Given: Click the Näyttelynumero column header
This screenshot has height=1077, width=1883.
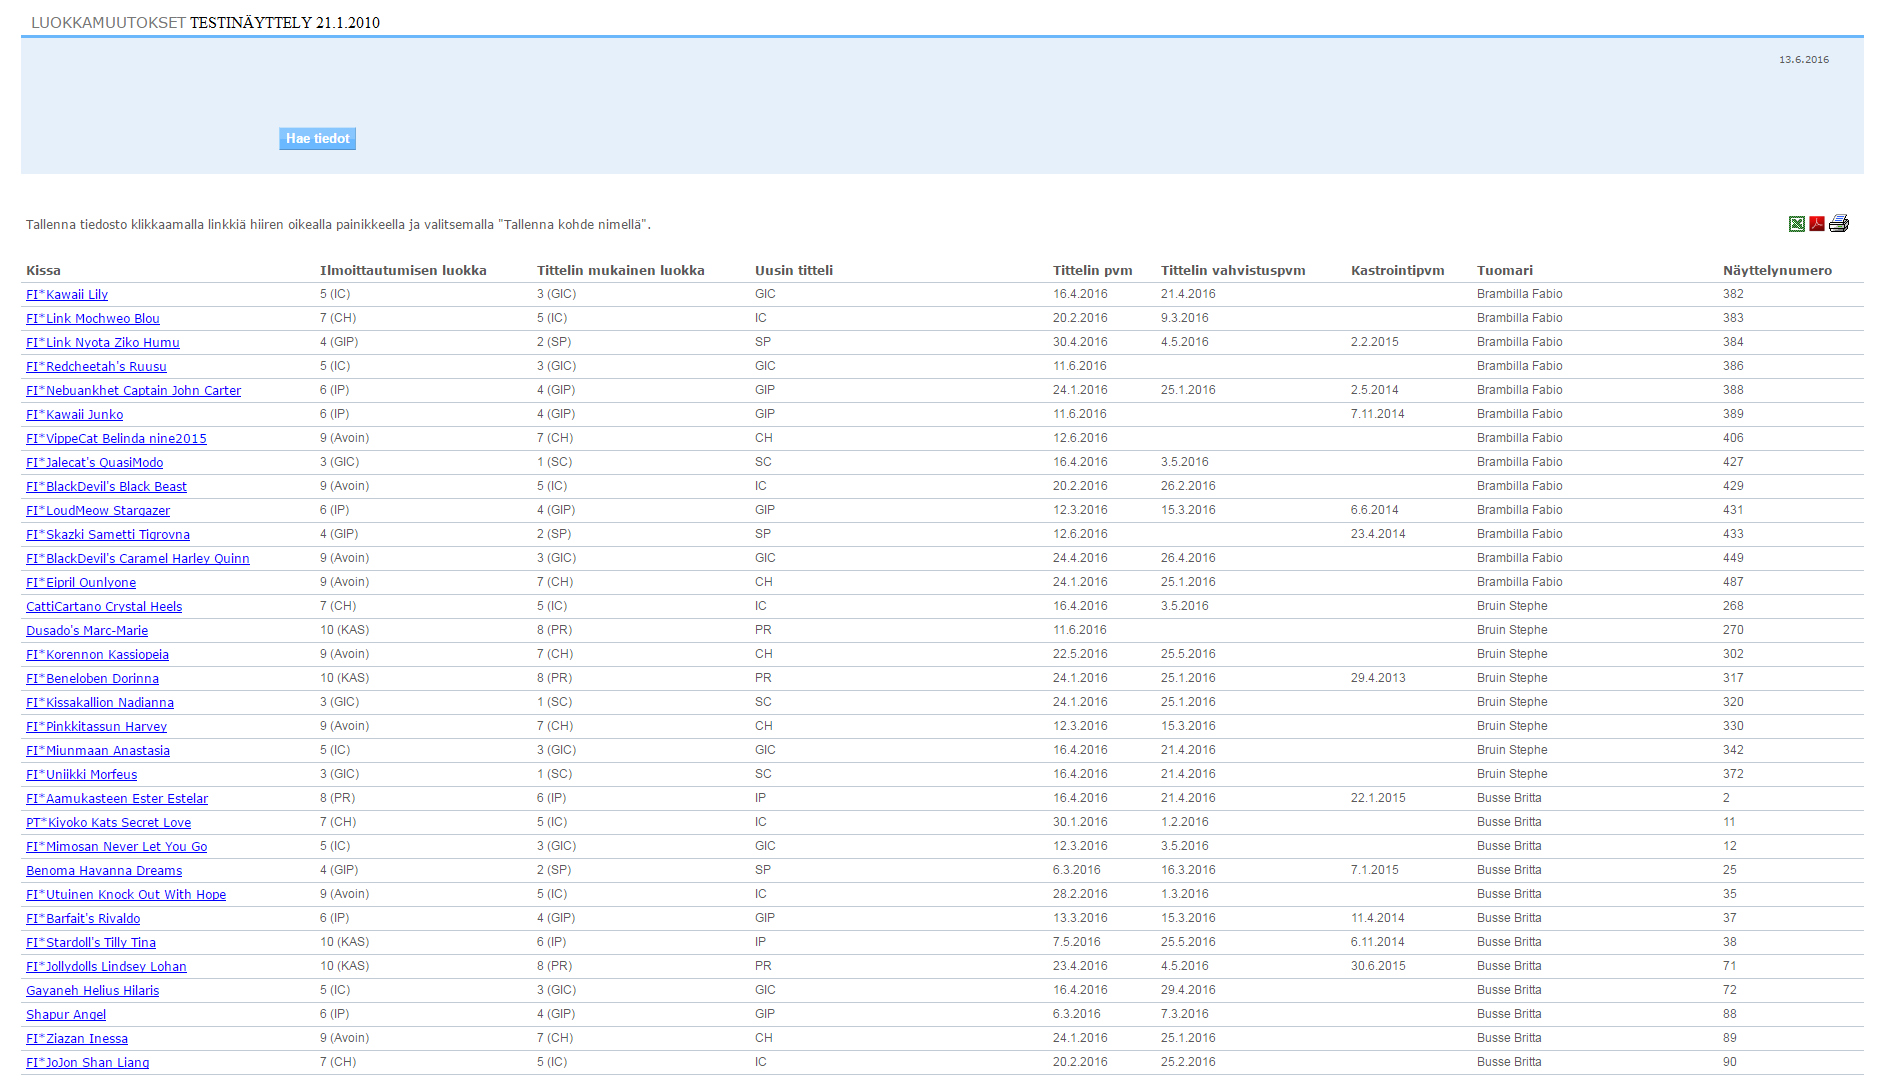Looking at the screenshot, I should 1777,271.
